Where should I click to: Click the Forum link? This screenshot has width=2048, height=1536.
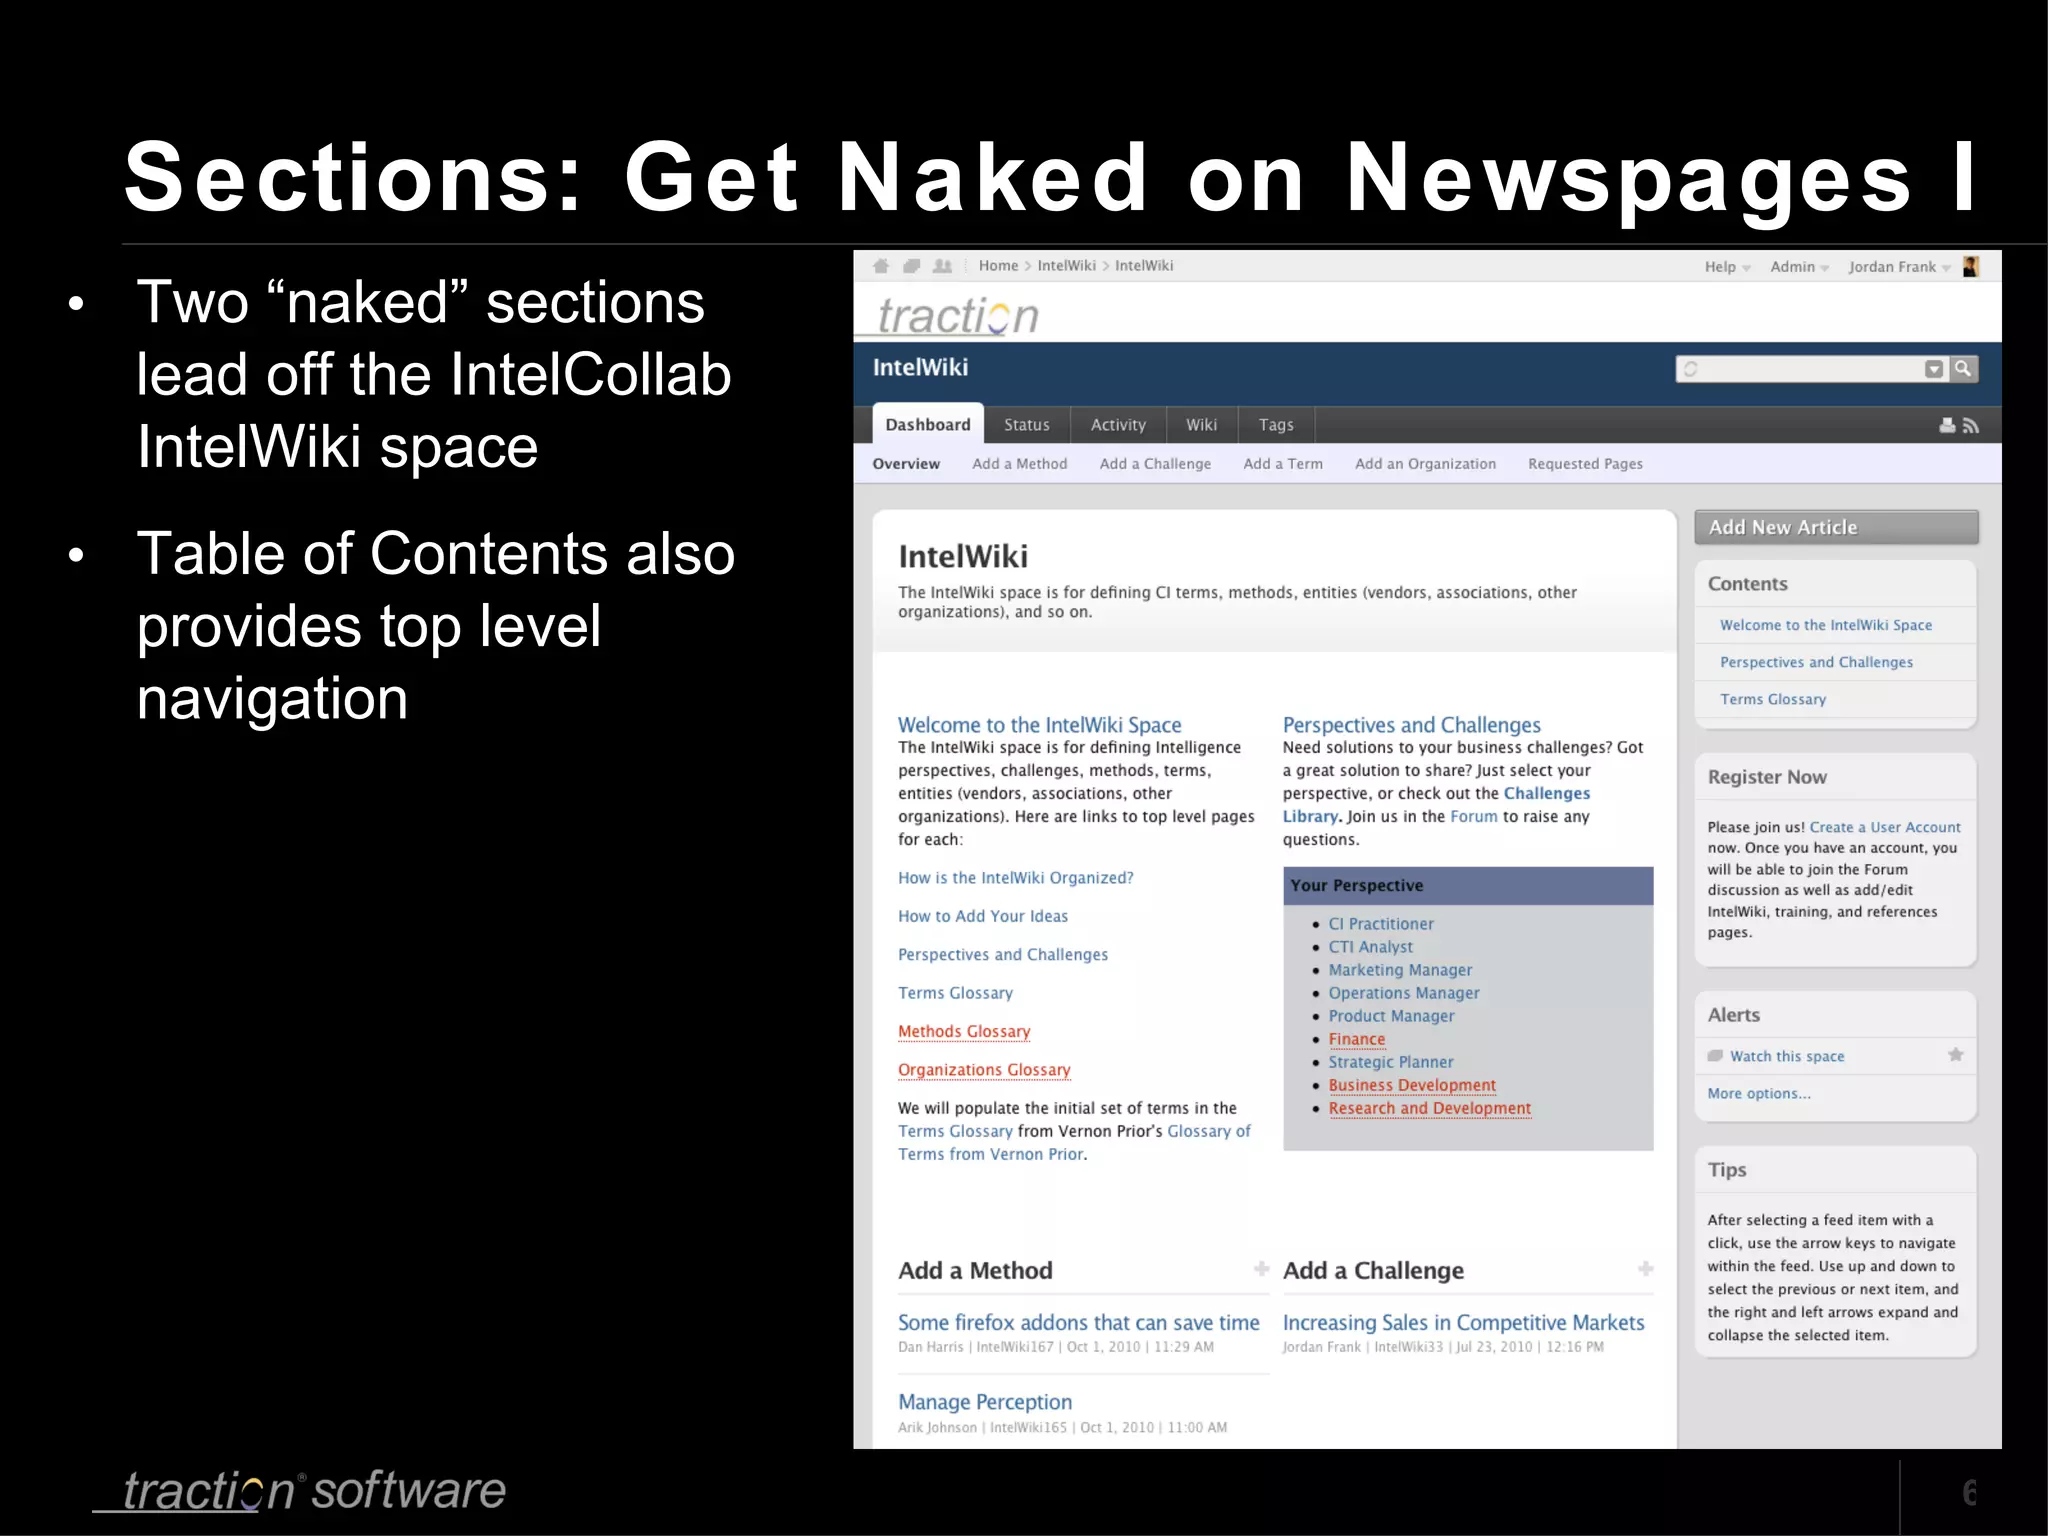(1474, 816)
